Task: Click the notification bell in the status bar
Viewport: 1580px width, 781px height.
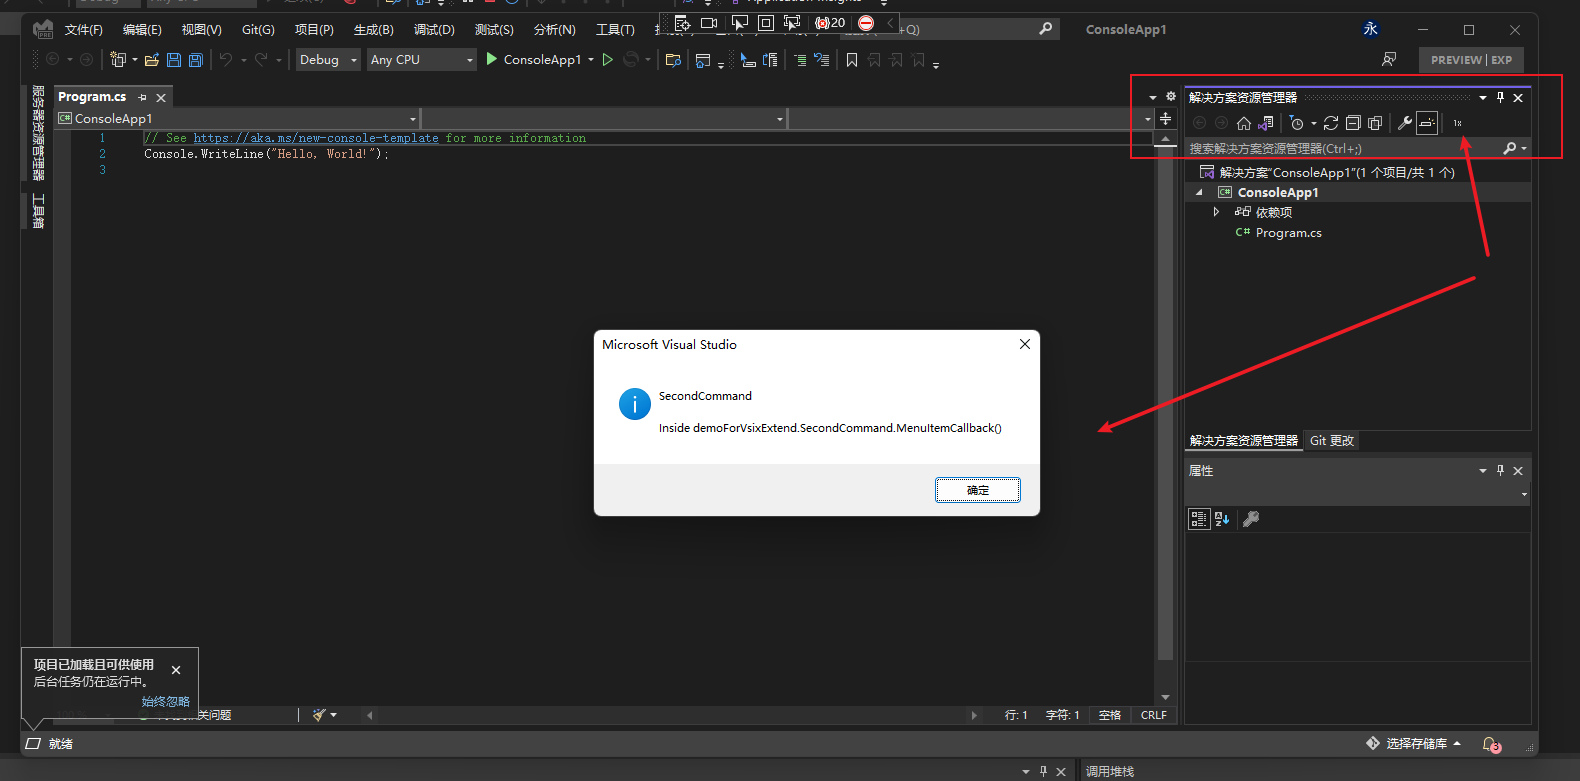Action: pos(1491,745)
